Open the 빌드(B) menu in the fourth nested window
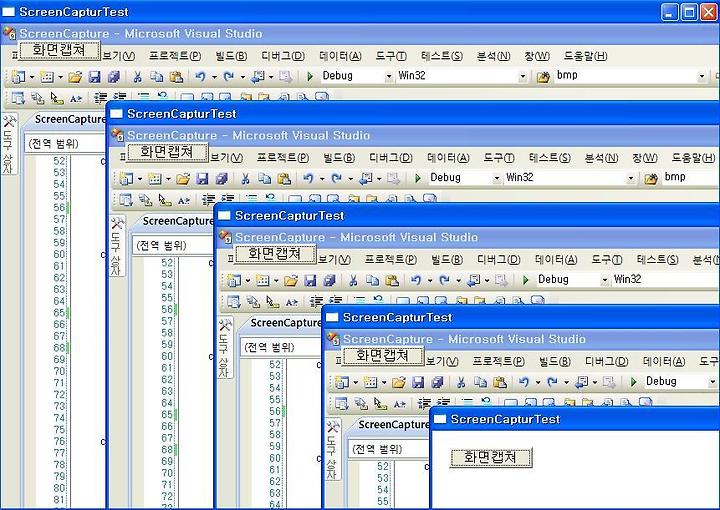This screenshot has height=510, width=720. (555, 362)
